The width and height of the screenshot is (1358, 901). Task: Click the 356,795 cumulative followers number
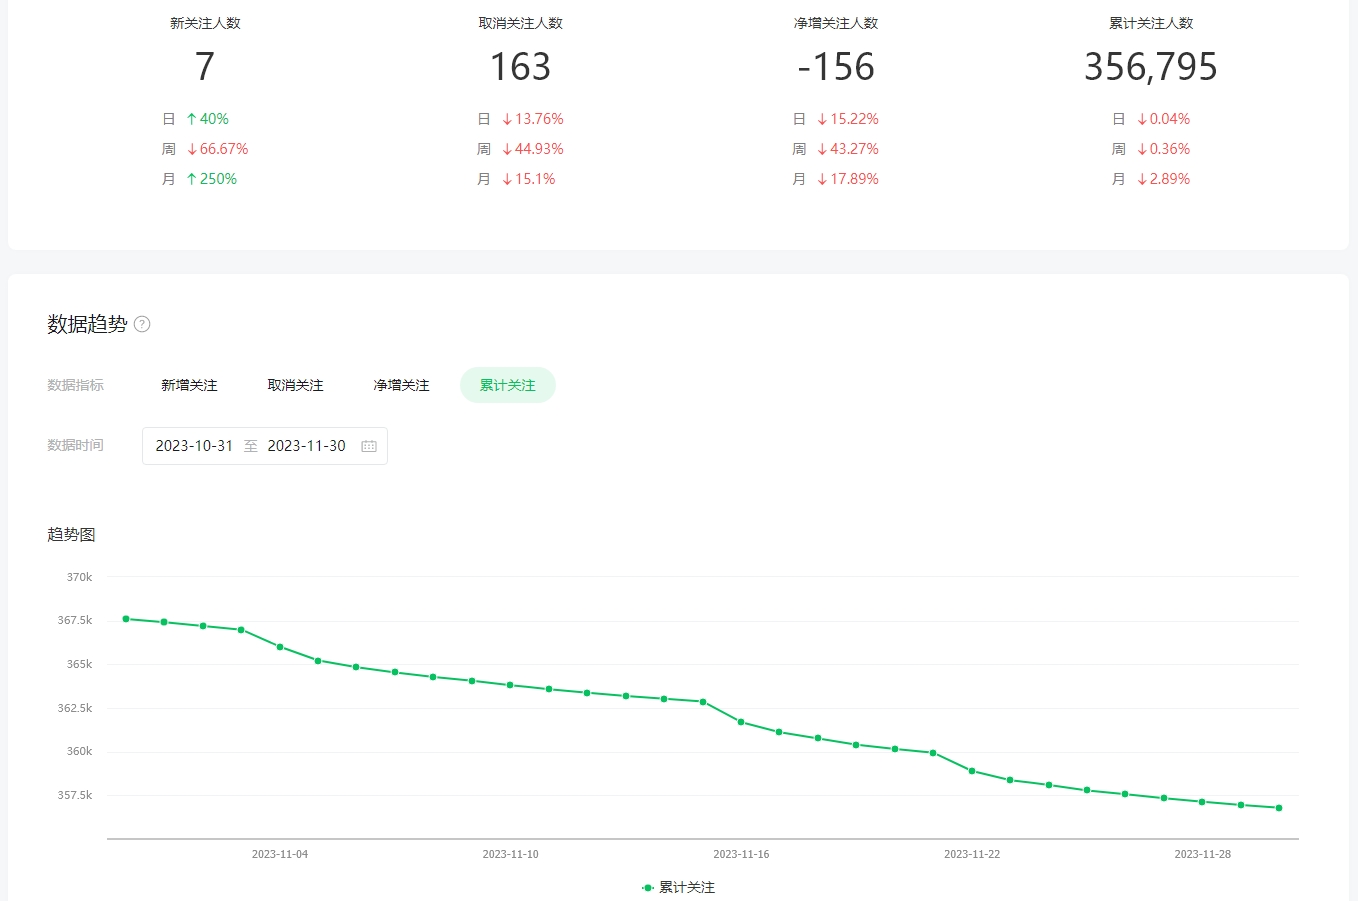[x=1151, y=67]
